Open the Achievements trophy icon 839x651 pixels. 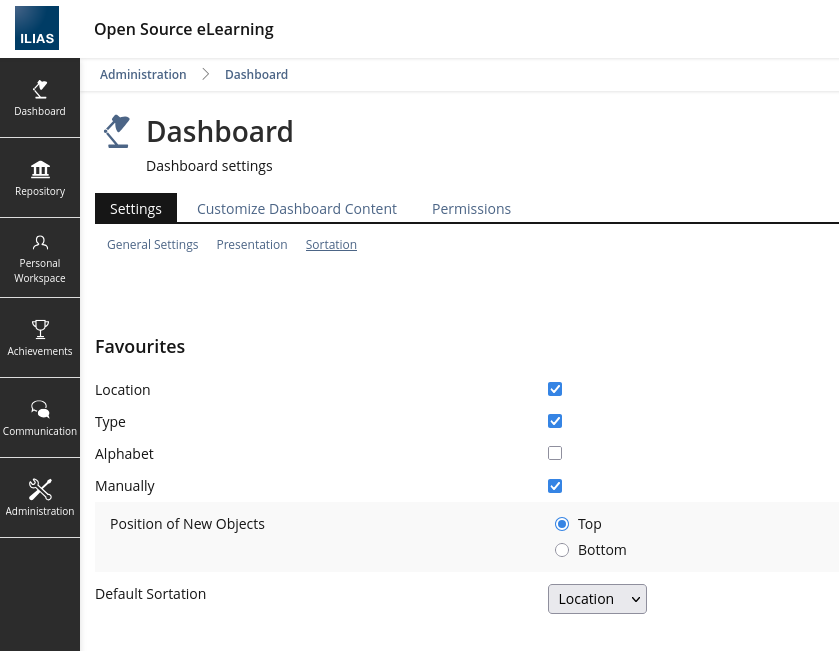40,328
